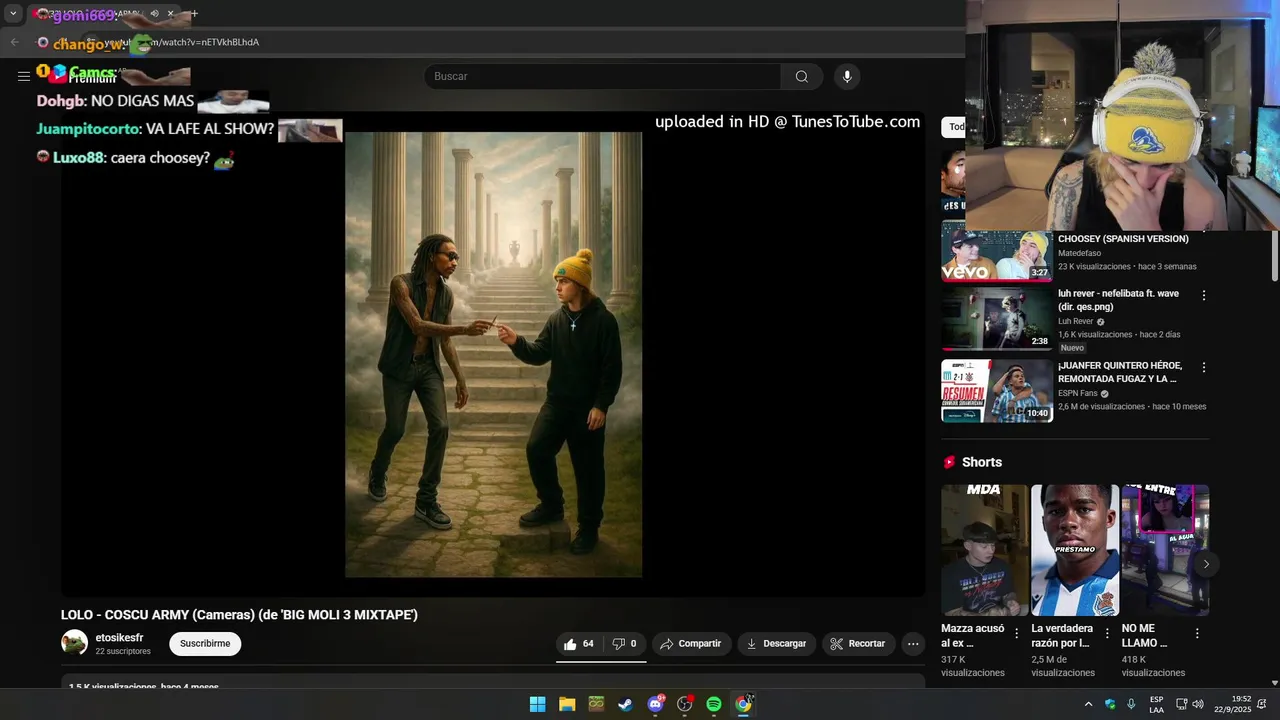Open options menu for JUANFER QUINTERO video

(x=1203, y=368)
